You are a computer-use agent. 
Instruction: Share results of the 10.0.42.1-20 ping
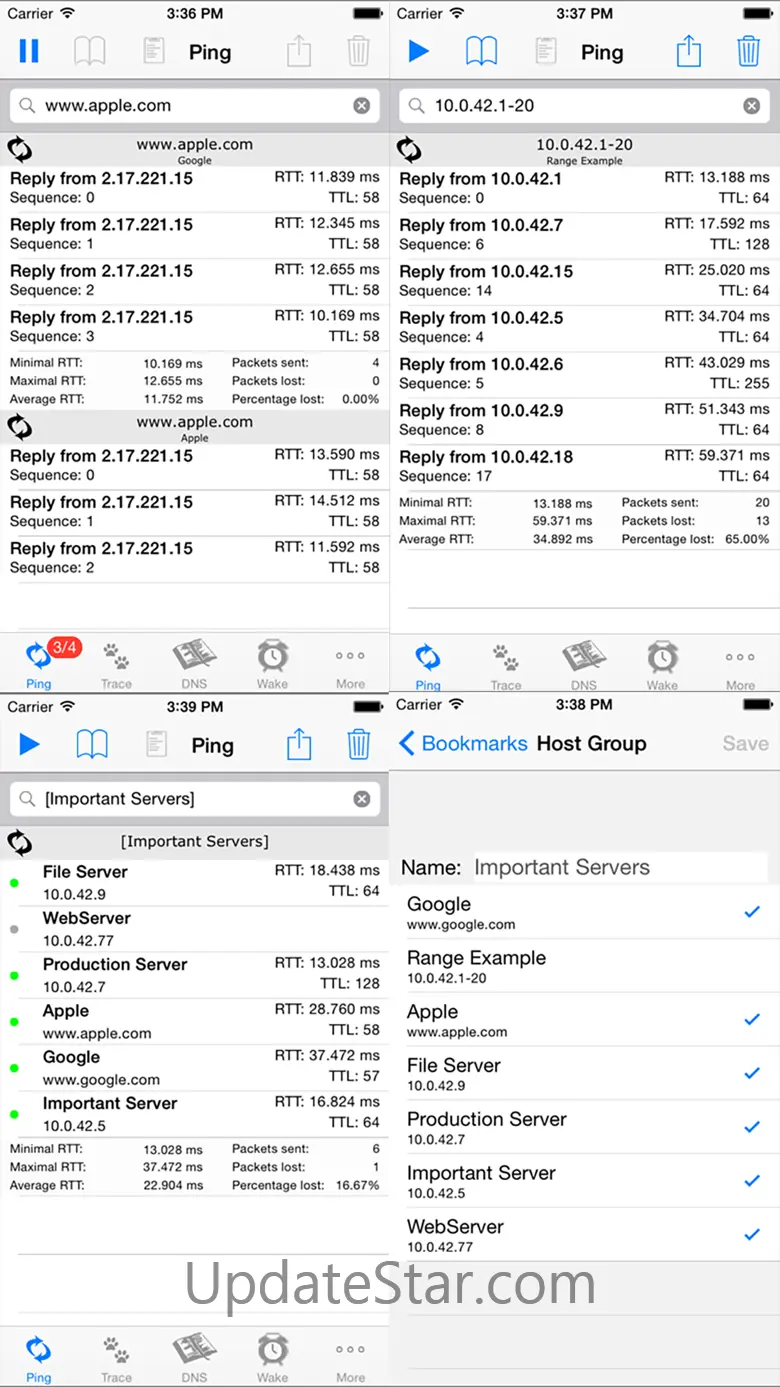tap(689, 51)
